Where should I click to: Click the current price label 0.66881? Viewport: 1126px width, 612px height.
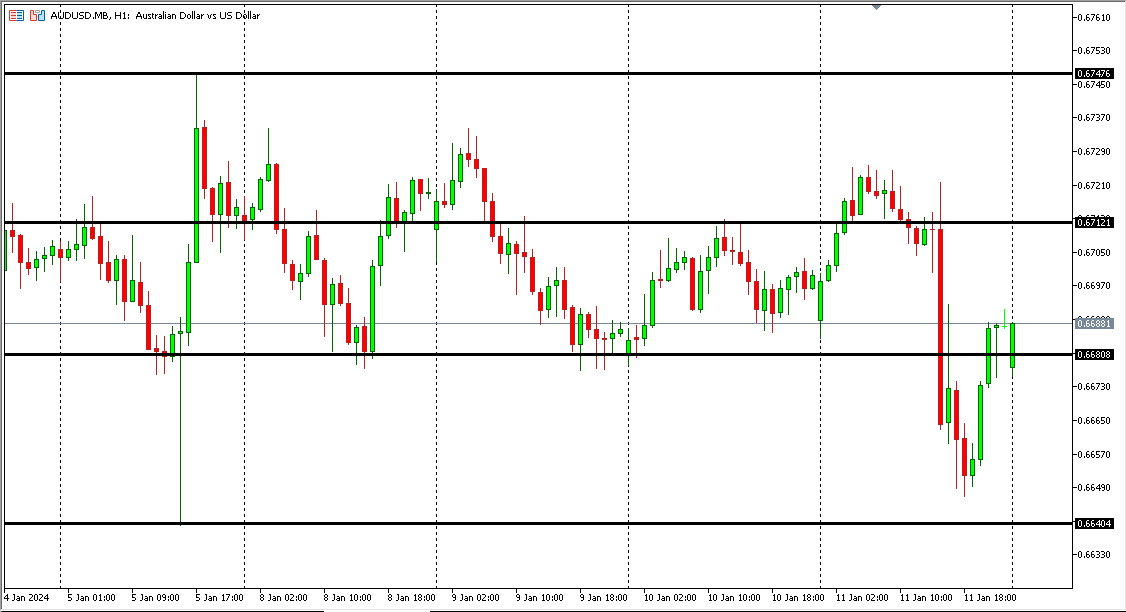(x=1094, y=323)
